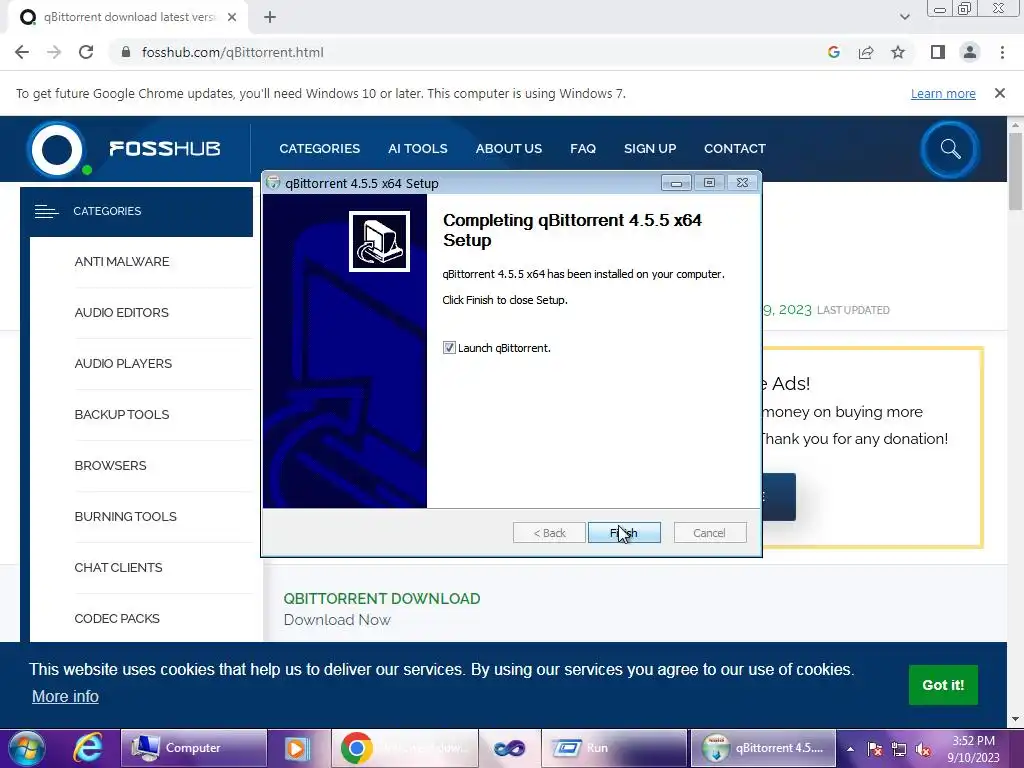Screen dimensions: 1024x768
Task: Select the qBittorrent download browser tab
Action: tap(127, 18)
